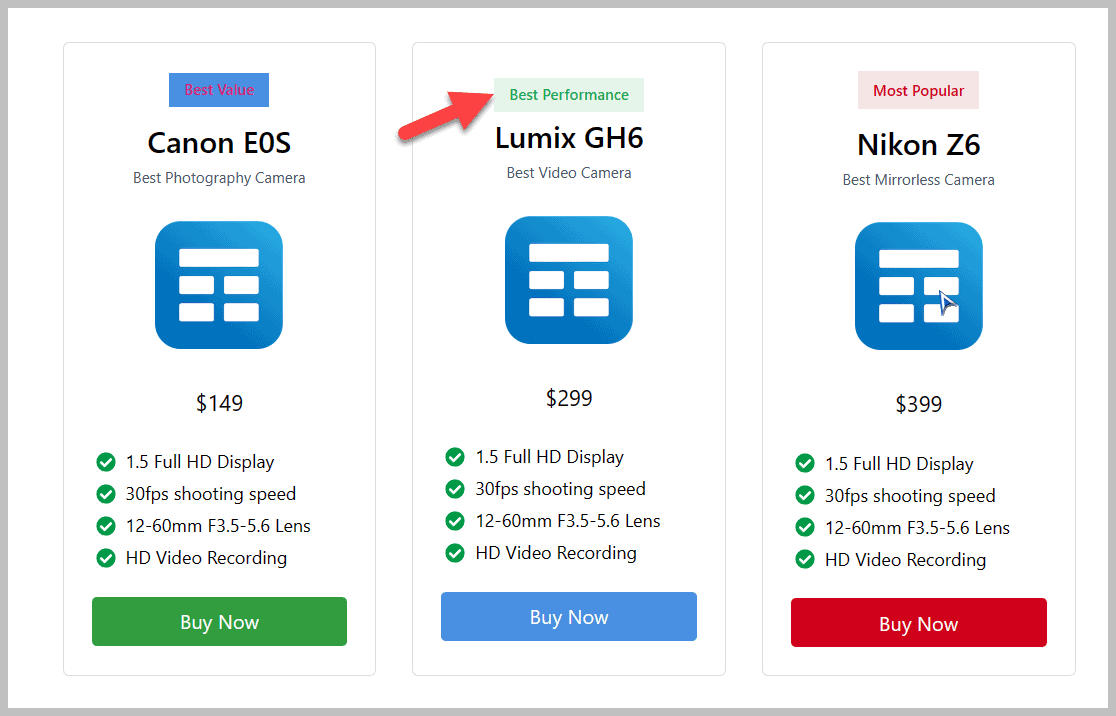
Task: Select the Best Mirrorless Camera label
Action: pos(918,179)
